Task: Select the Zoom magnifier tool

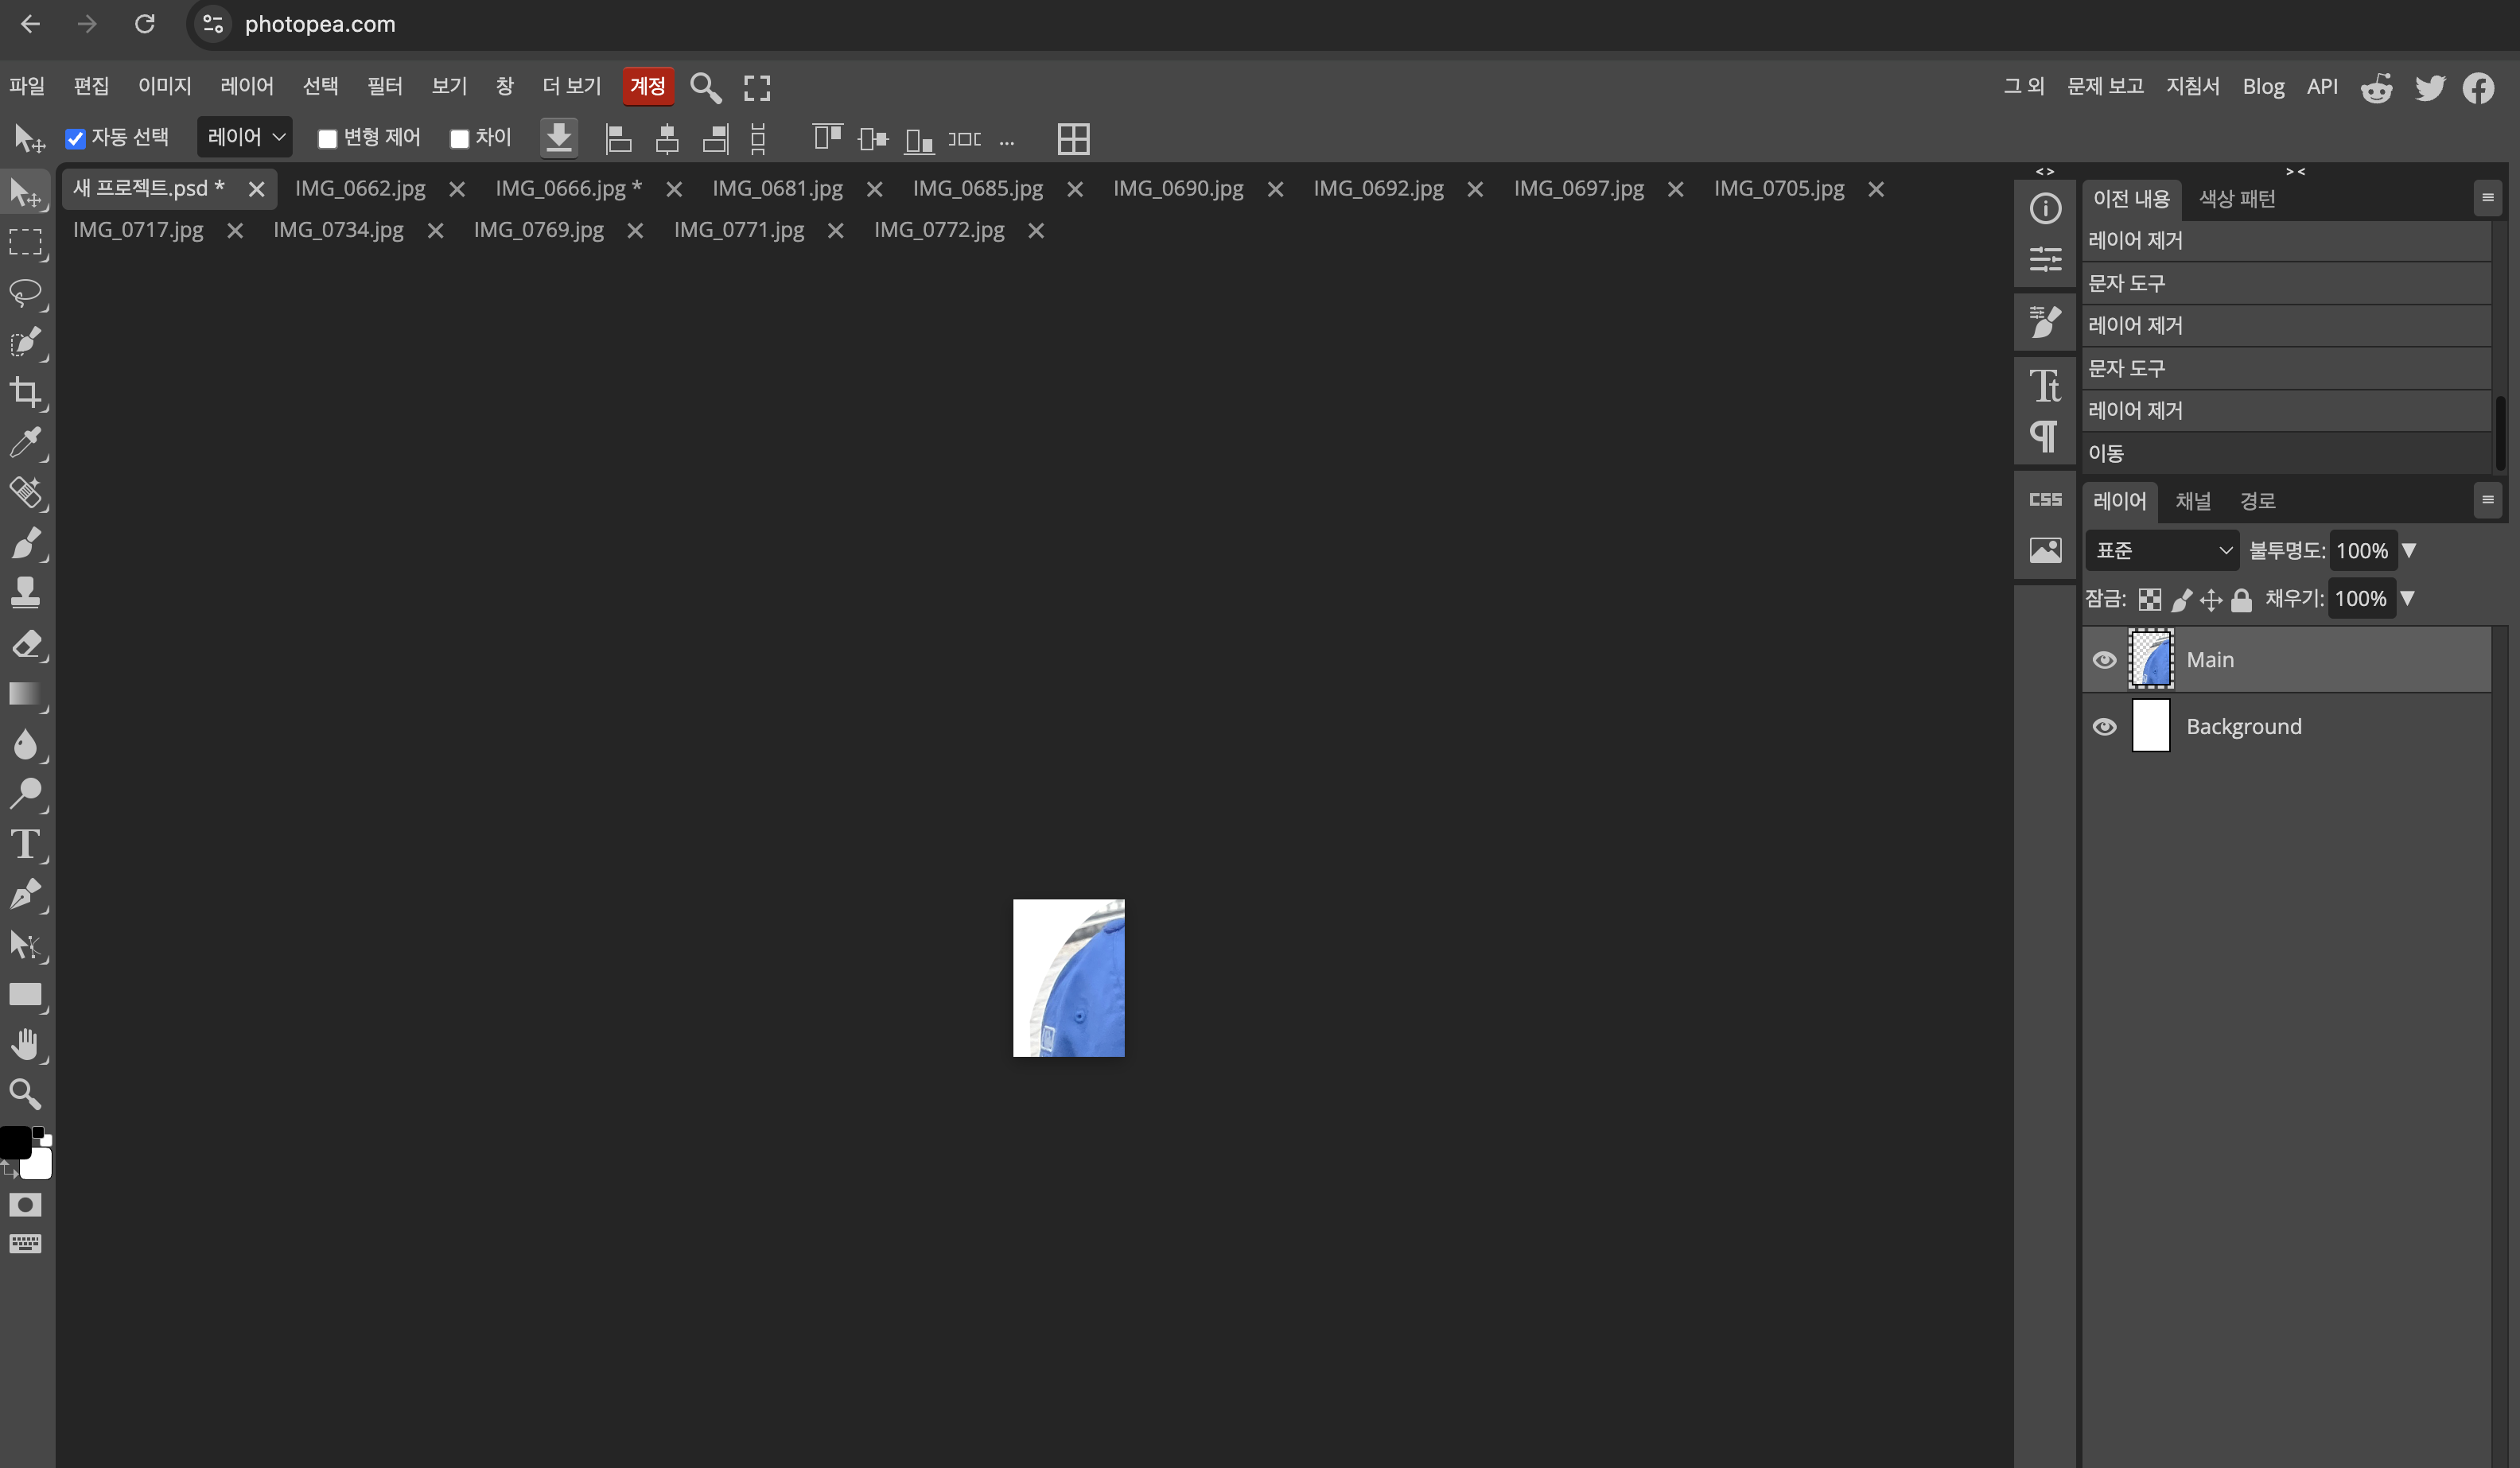Action: 26,1094
